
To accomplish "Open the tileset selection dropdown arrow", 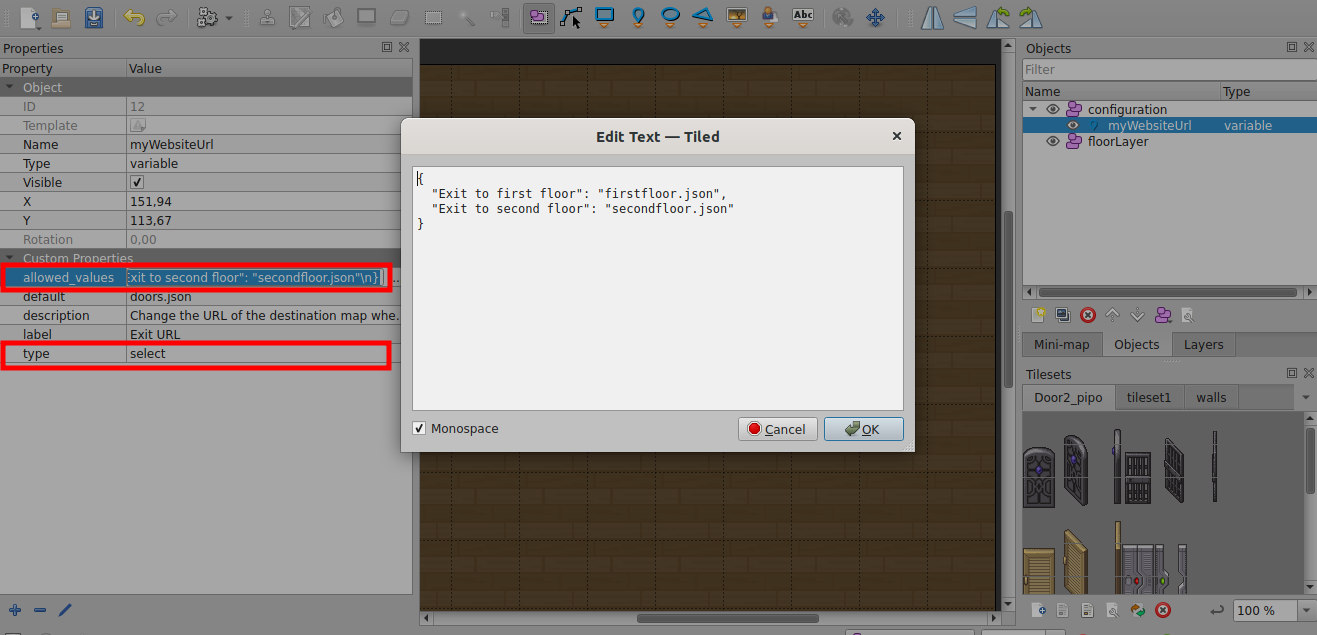I will (1306, 397).
